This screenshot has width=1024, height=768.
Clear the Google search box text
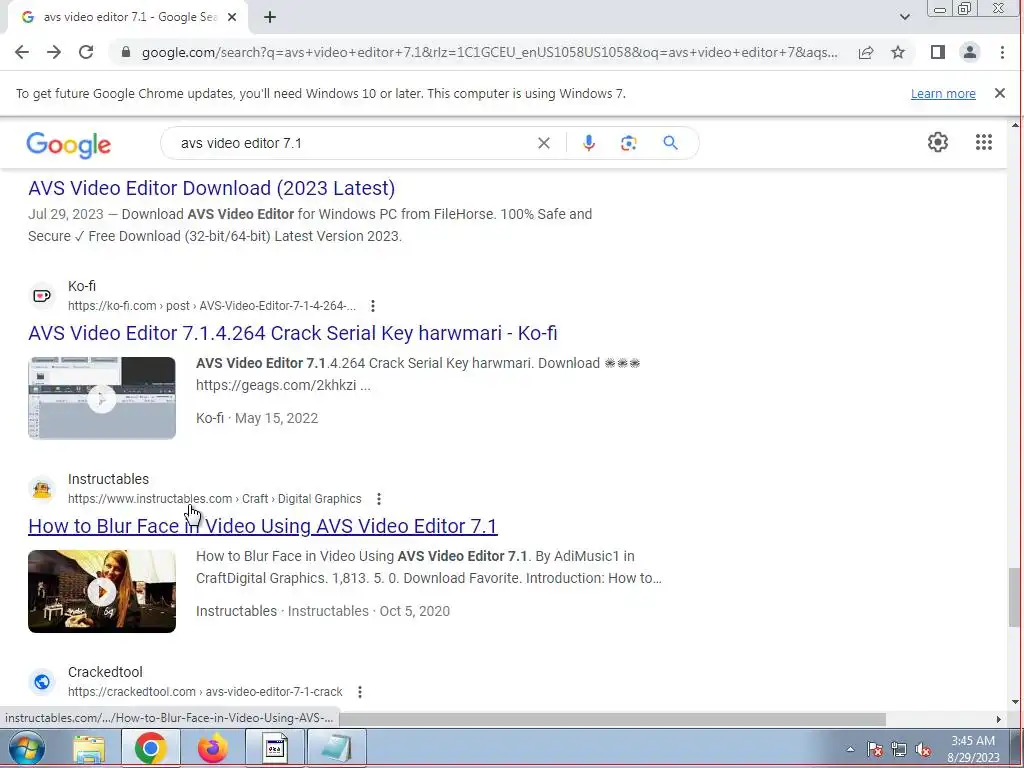coord(543,143)
